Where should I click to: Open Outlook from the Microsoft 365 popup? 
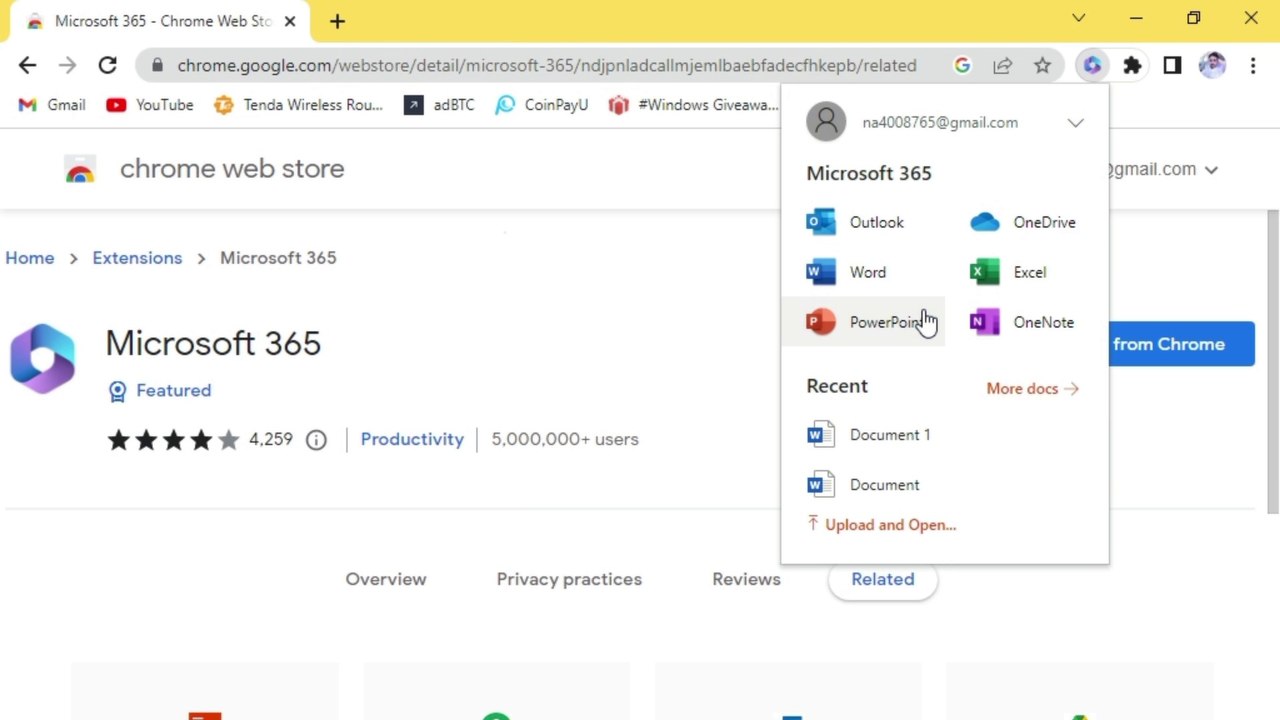pyautogui.click(x=856, y=222)
